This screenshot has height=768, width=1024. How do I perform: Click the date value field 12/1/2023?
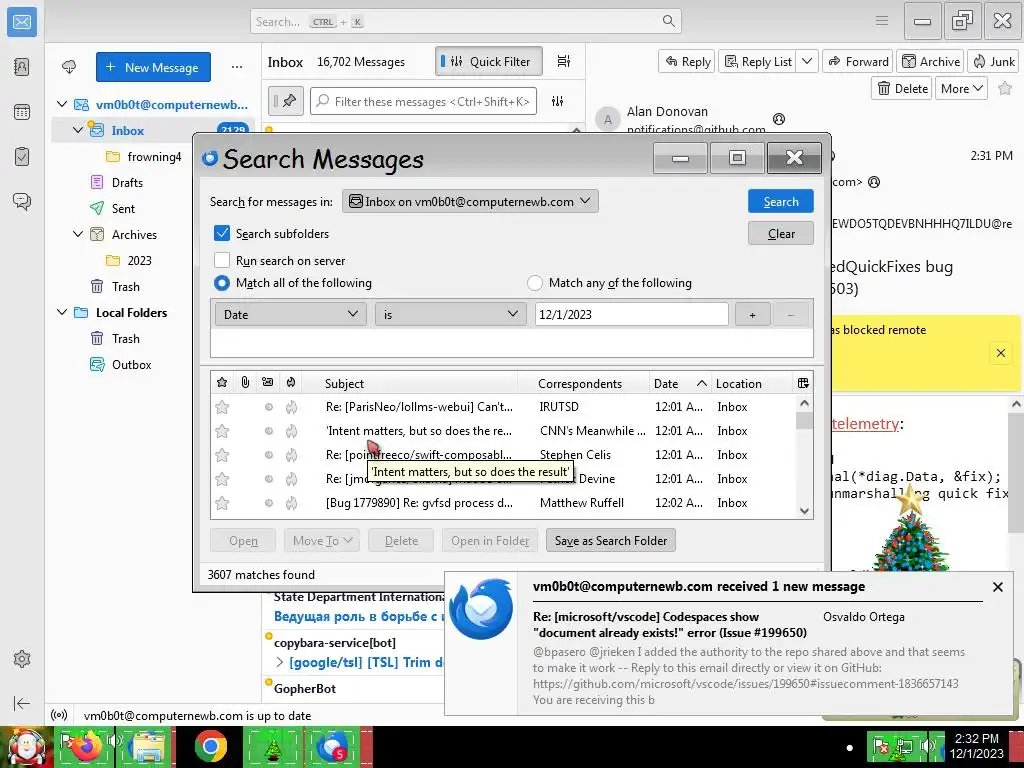[x=632, y=314]
